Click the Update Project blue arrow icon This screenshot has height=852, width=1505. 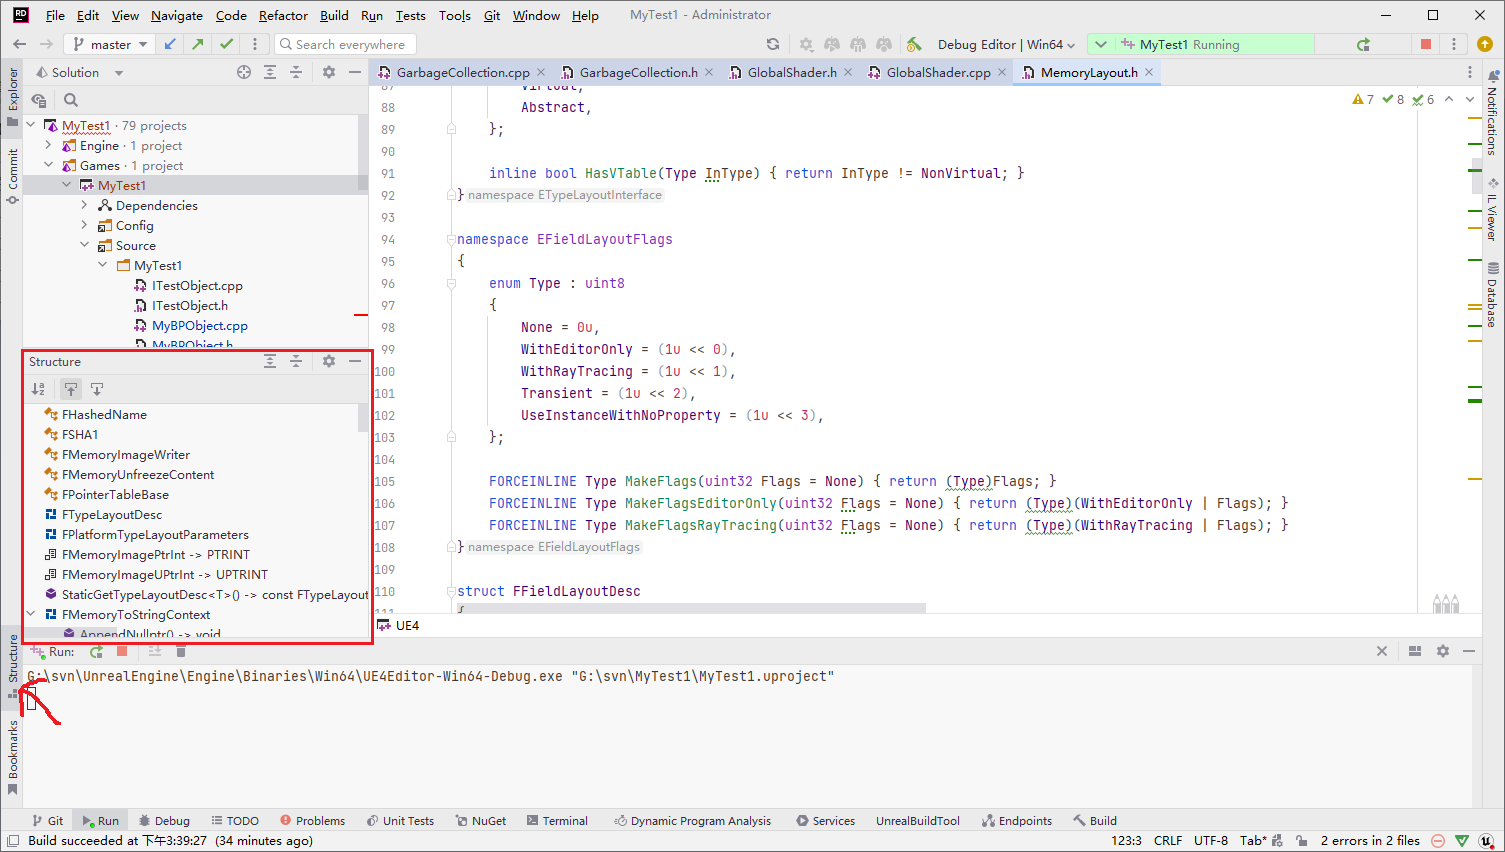pyautogui.click(x=171, y=44)
